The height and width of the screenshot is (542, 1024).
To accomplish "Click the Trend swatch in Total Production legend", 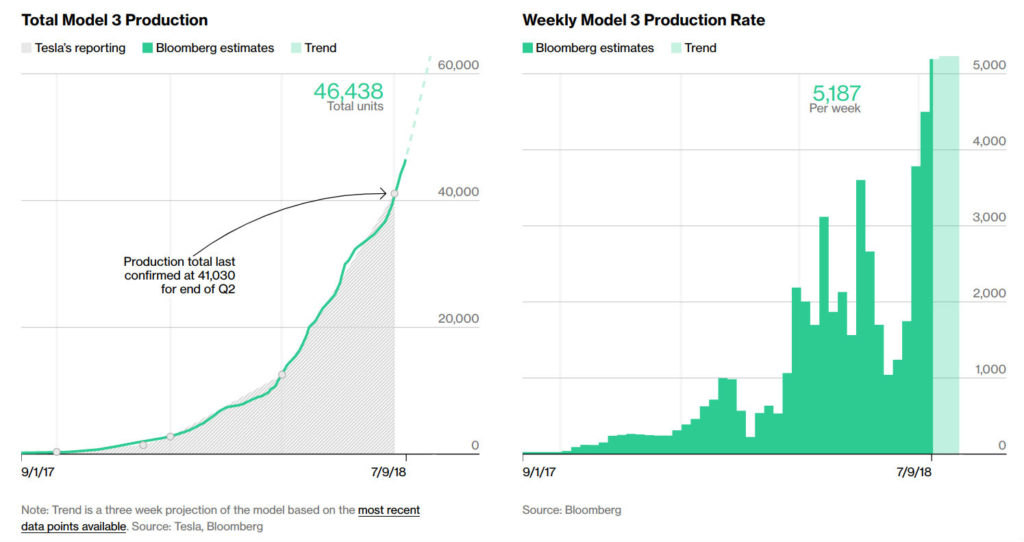I will point(296,48).
